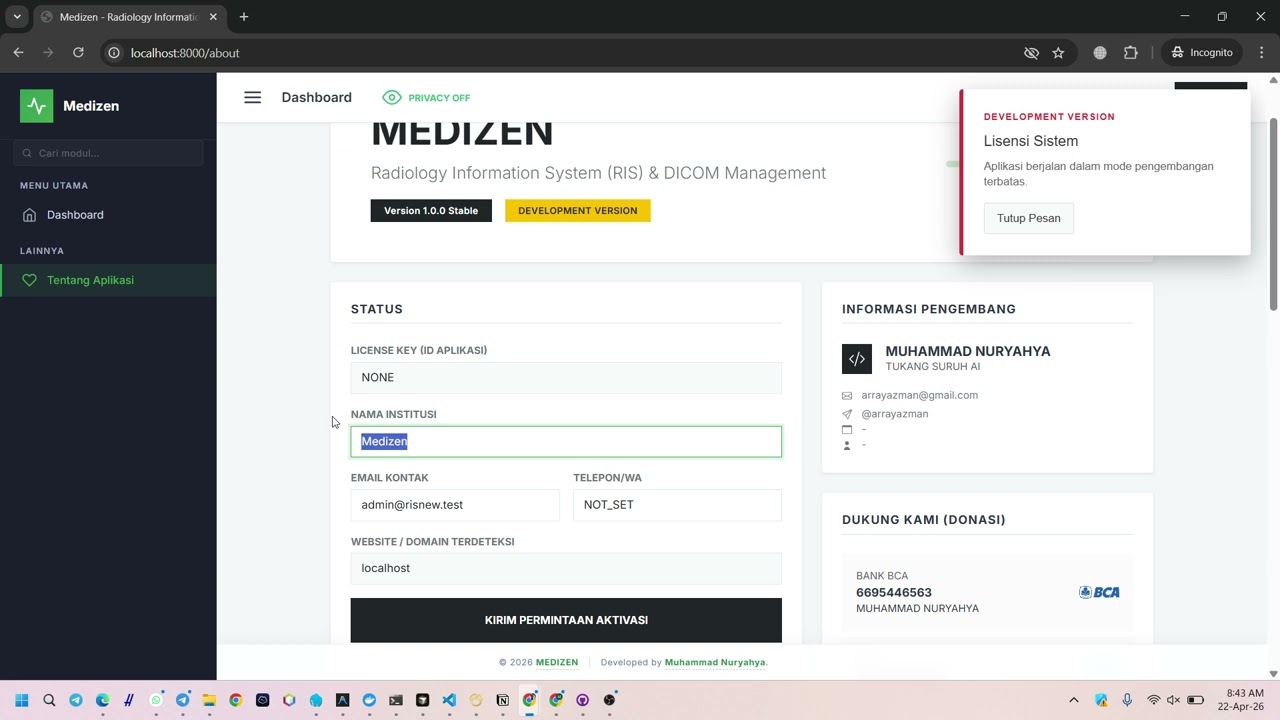Open Notion from the taskbar
Viewport: 1280px width, 720px height.
coord(502,700)
